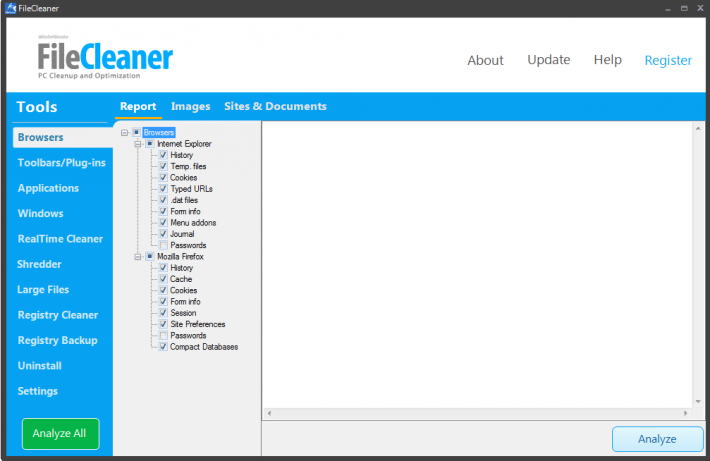
Task: Toggle Mozilla Firefox History checkbox
Action: point(163,268)
